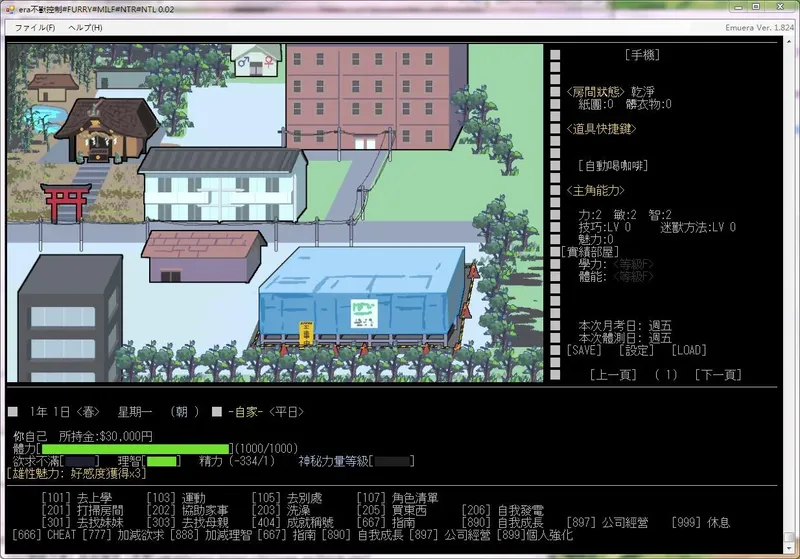
Task: Click the green 體力 stamina bar
Action: 135,449
